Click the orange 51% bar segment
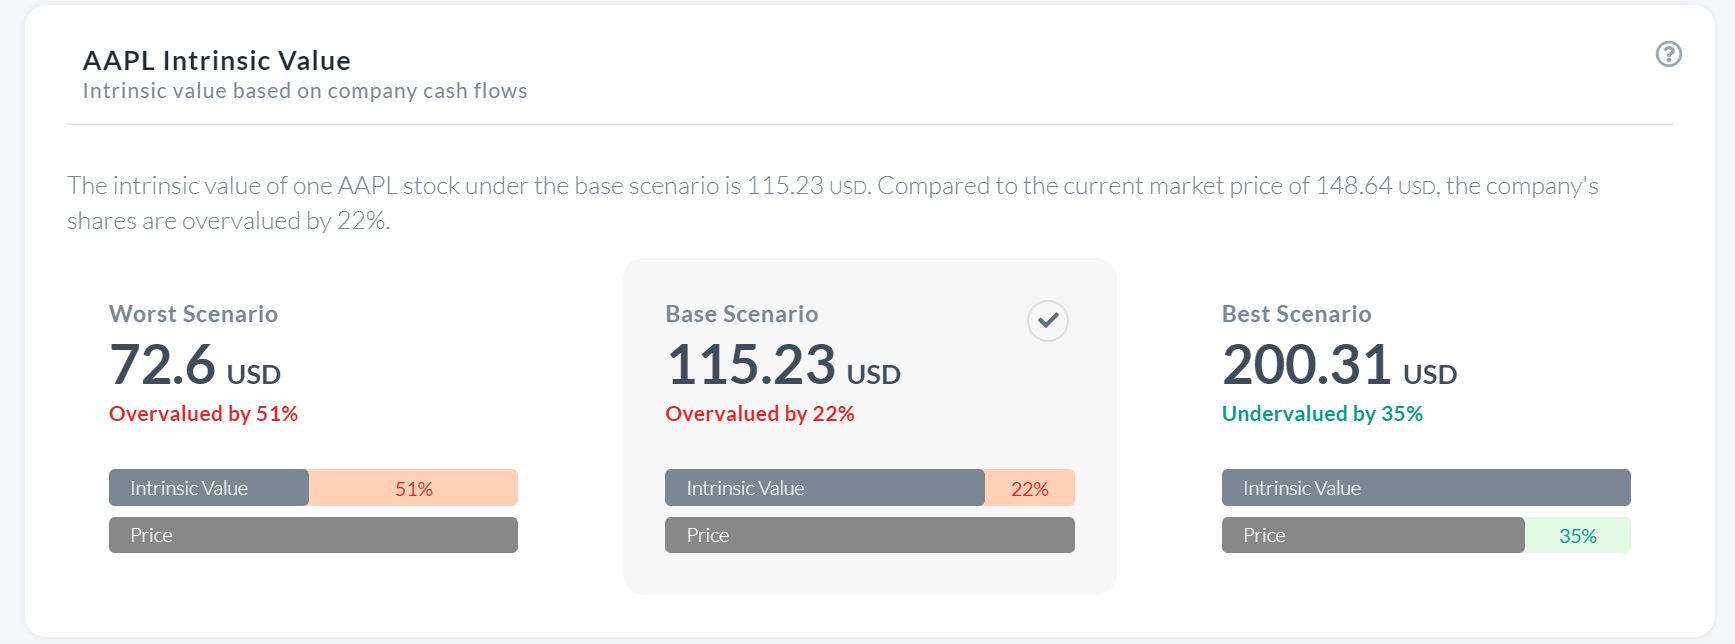Image resolution: width=1735 pixels, height=644 pixels. tap(413, 488)
